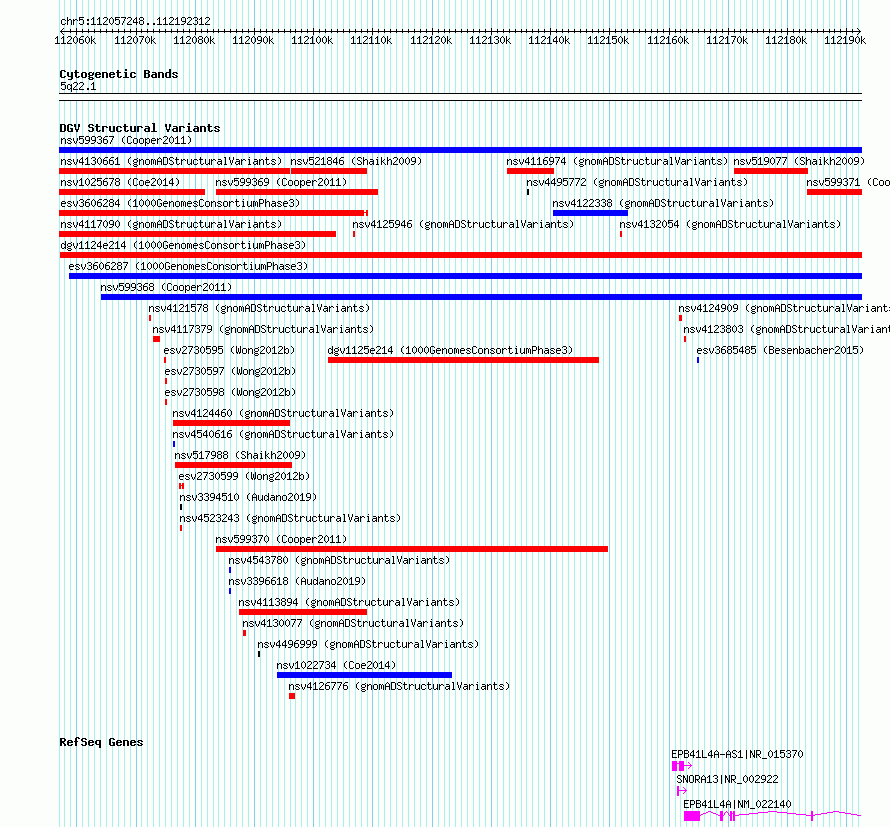The width and height of the screenshot is (890, 827).
Task: Open nsv519077 (Shaikh2009) variant label
Action: pos(799,161)
